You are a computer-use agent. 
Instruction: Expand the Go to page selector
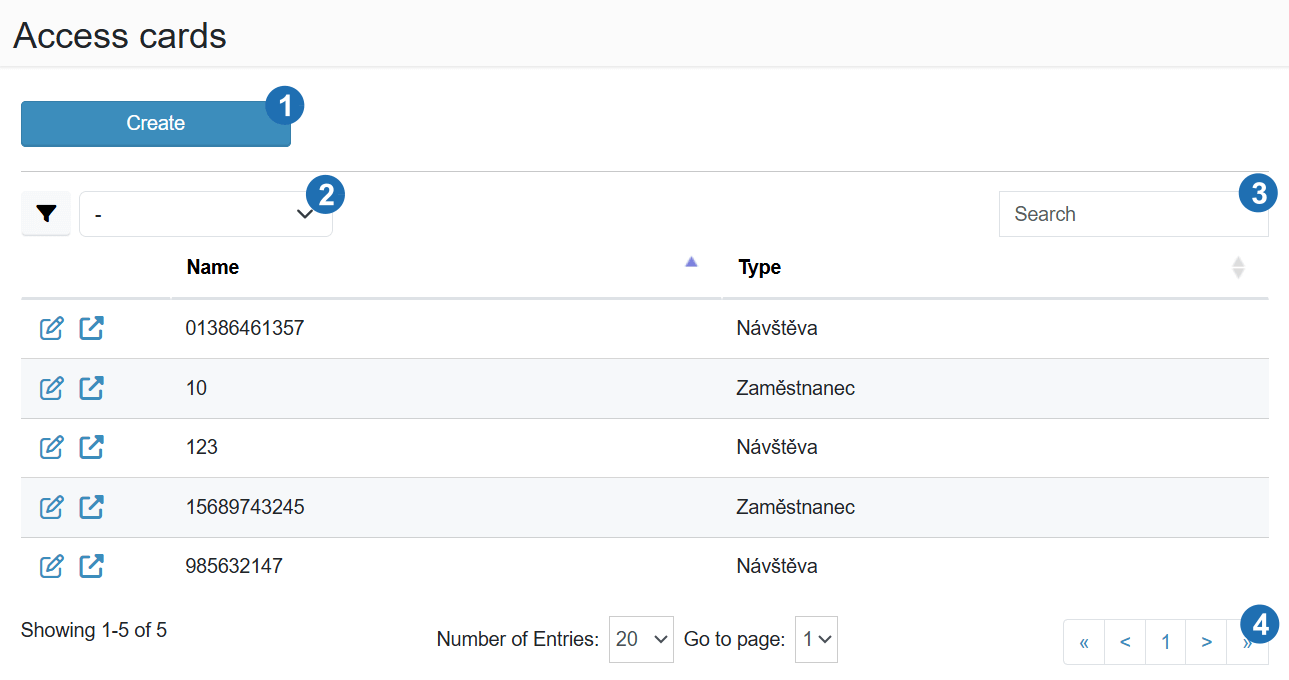coord(816,639)
